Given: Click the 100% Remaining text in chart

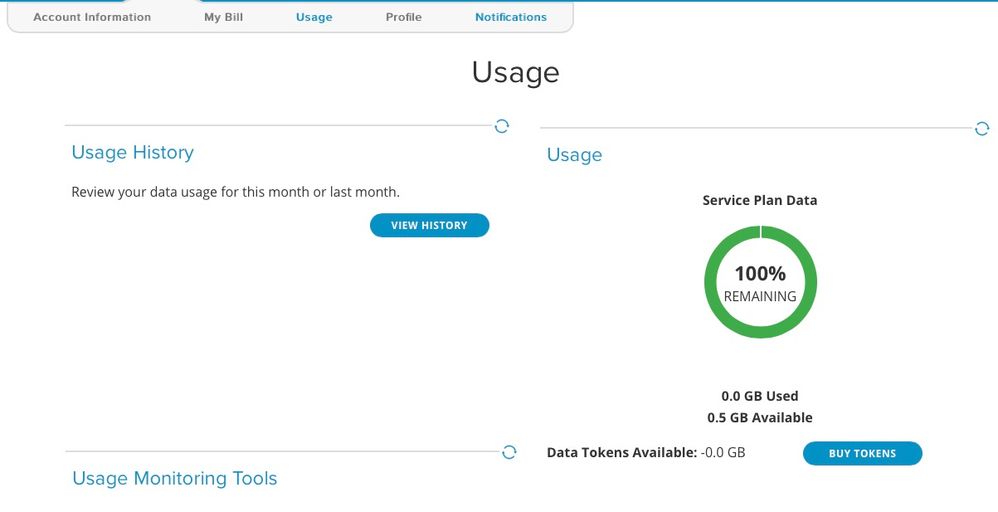Looking at the screenshot, I should coord(760,283).
